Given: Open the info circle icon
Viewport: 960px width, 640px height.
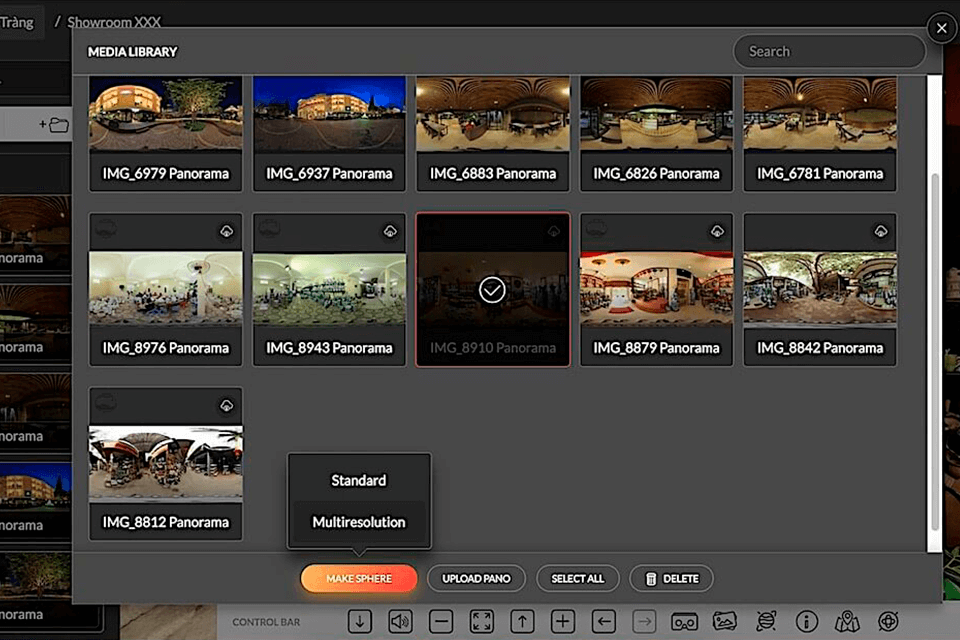Looking at the screenshot, I should pos(806,622).
